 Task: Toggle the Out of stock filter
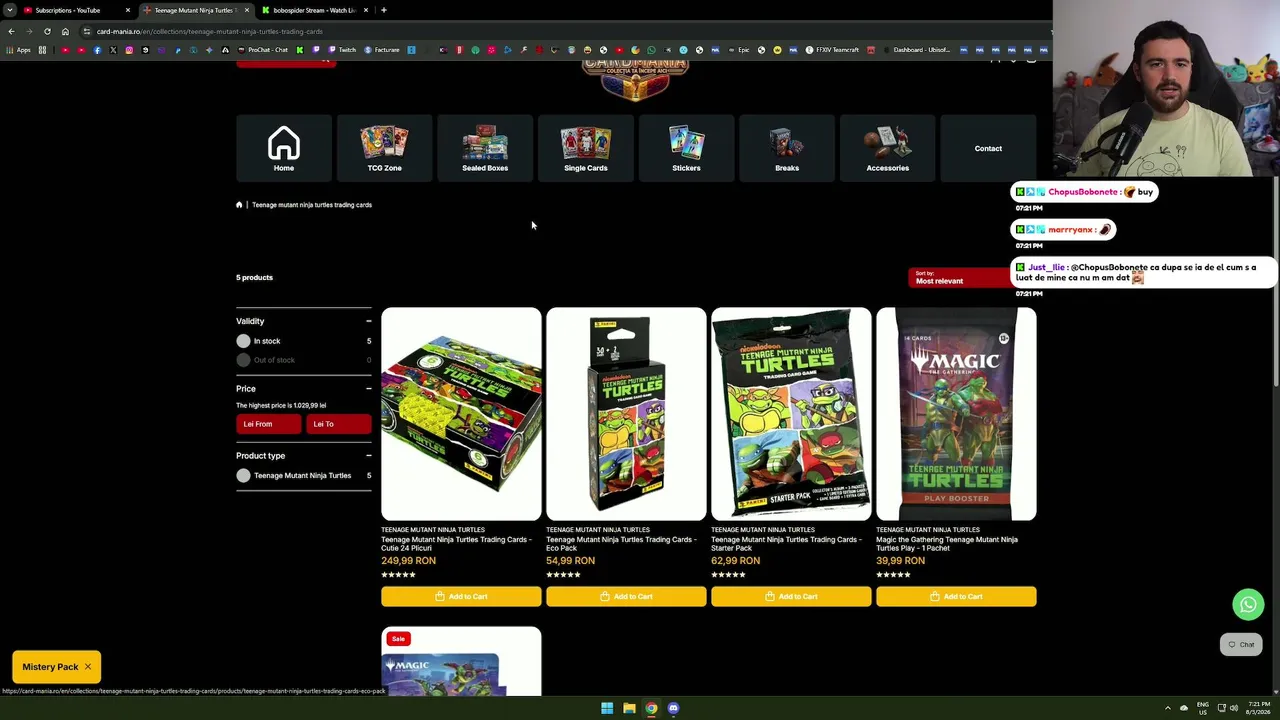(x=243, y=360)
